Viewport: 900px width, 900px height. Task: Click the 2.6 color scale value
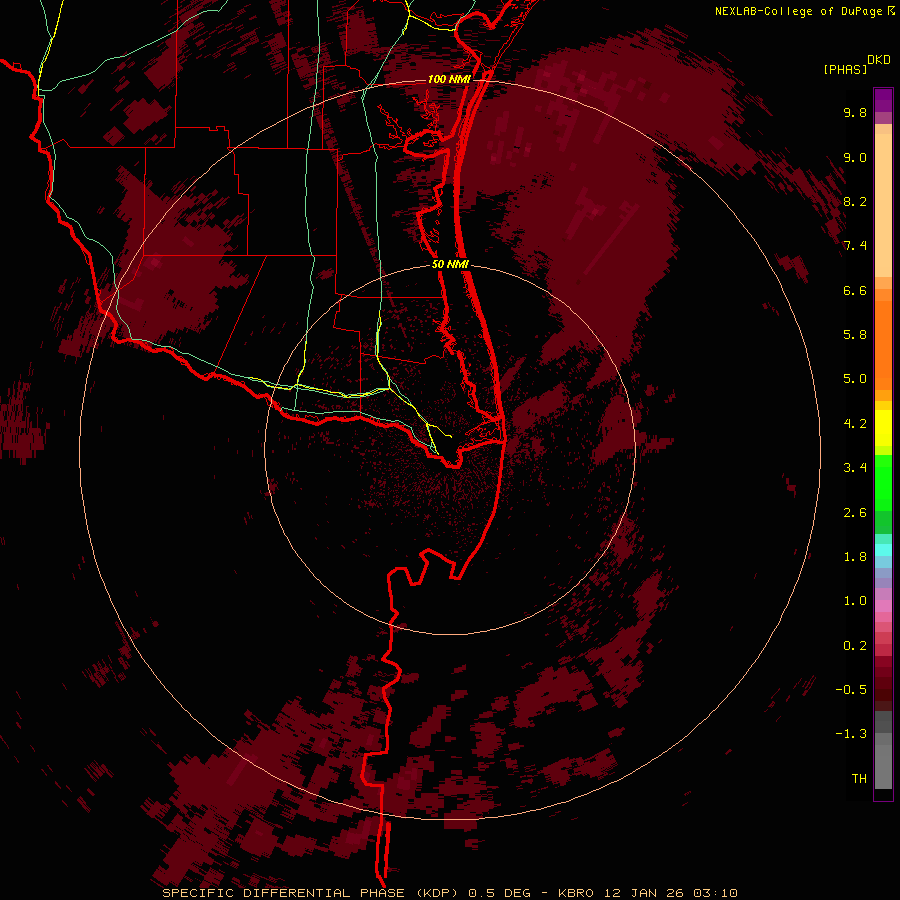coord(855,513)
